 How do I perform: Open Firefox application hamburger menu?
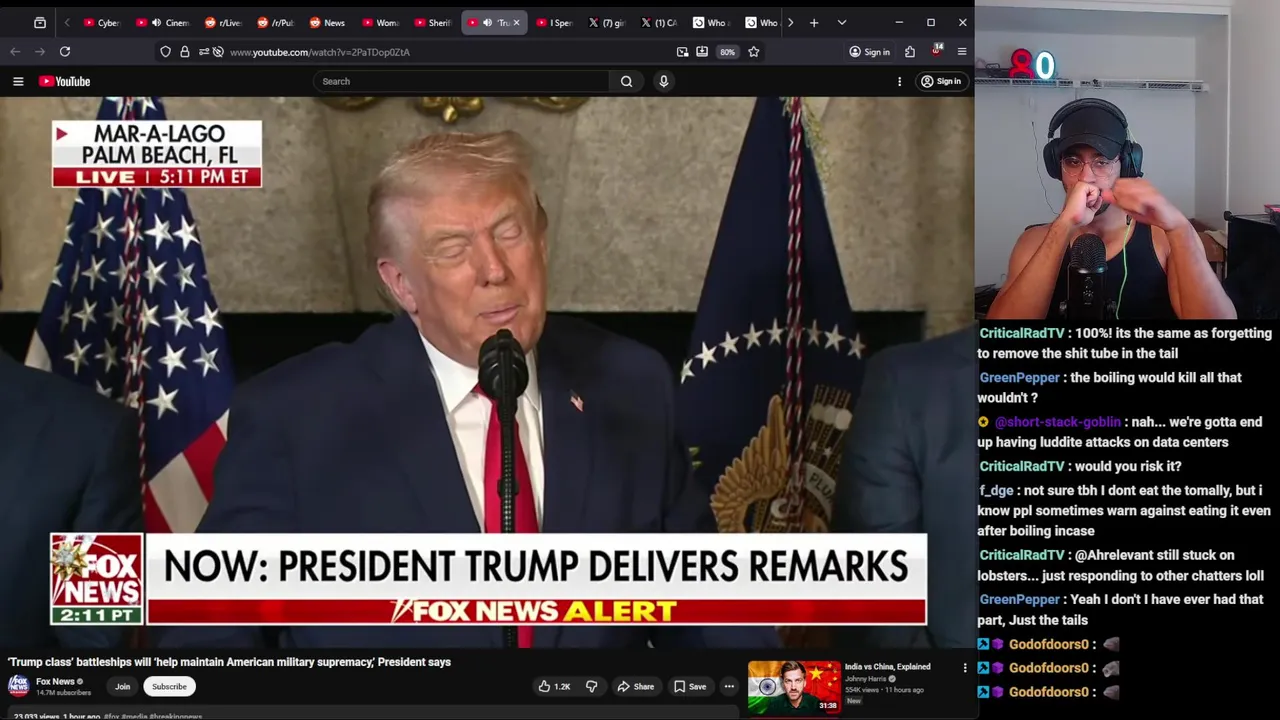pos(962,52)
